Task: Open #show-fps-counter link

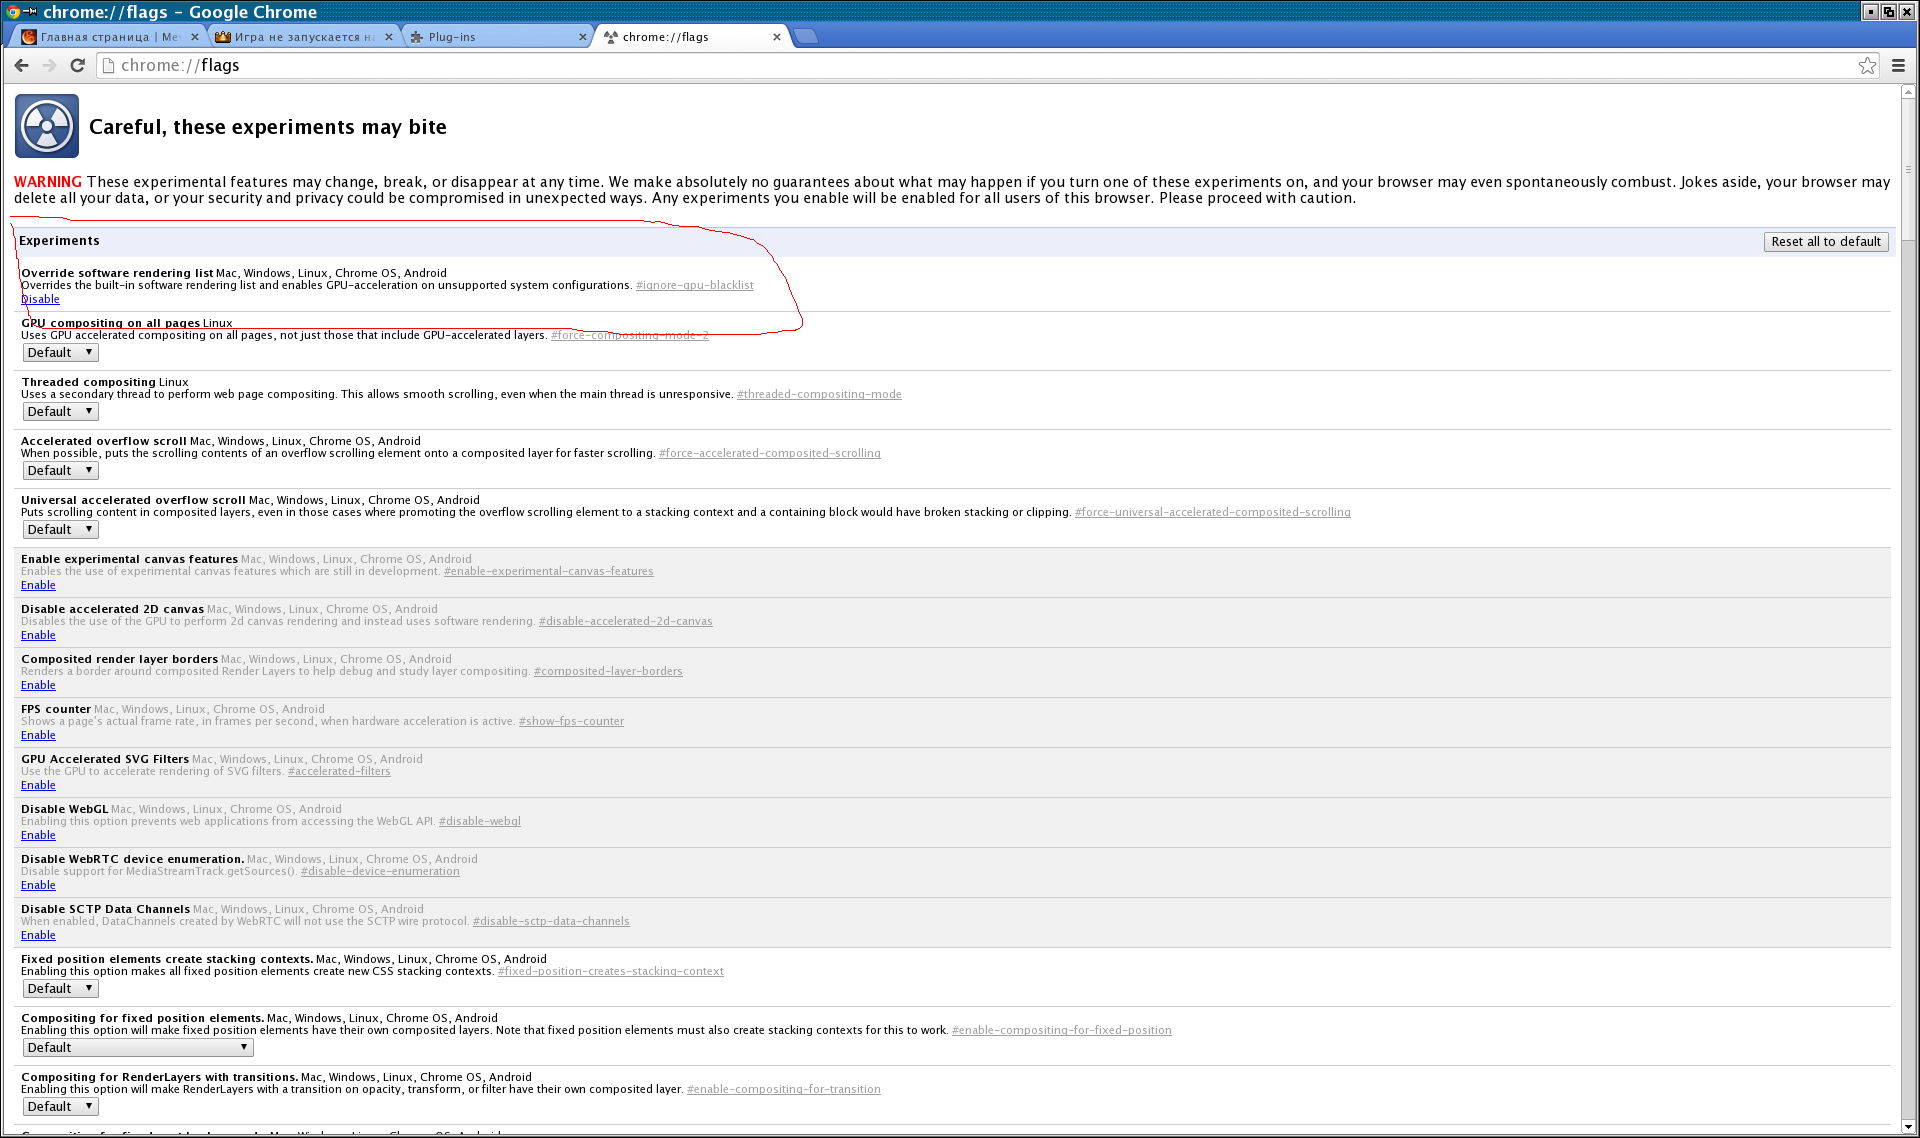Action: 571,721
